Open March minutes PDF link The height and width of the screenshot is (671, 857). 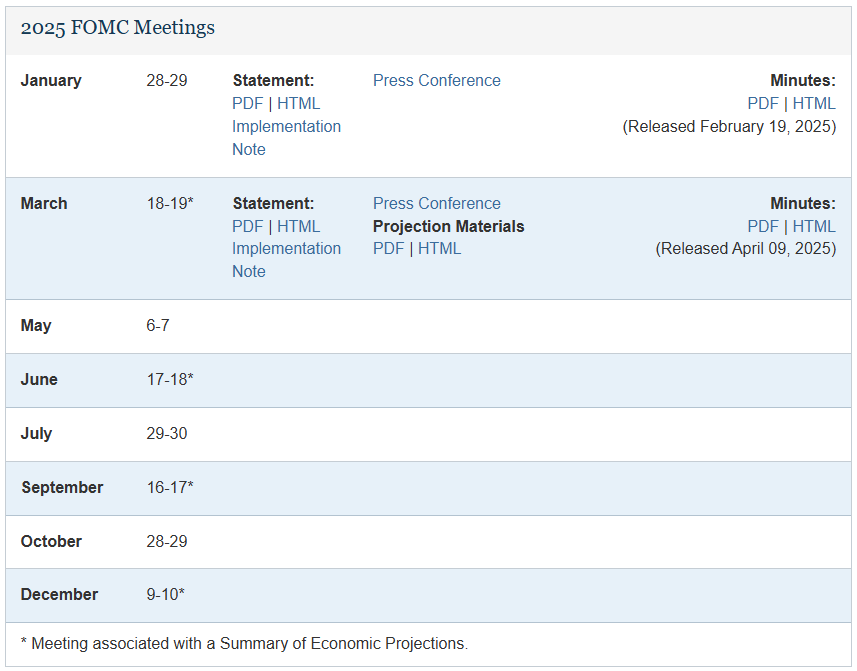pos(763,226)
